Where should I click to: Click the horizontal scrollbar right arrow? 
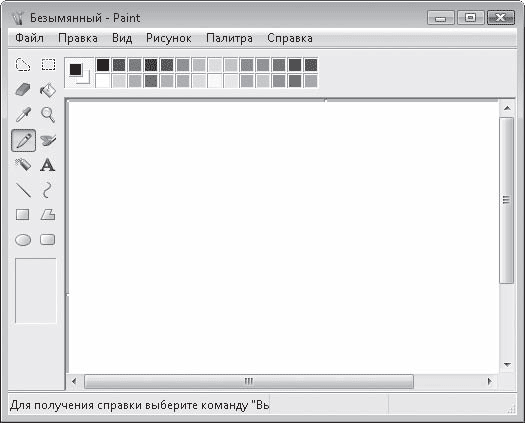click(x=490, y=381)
